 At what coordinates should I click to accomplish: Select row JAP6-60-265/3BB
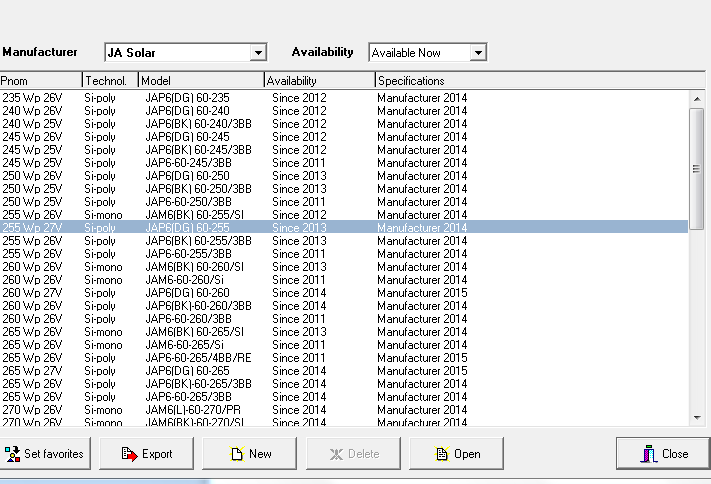[344, 397]
